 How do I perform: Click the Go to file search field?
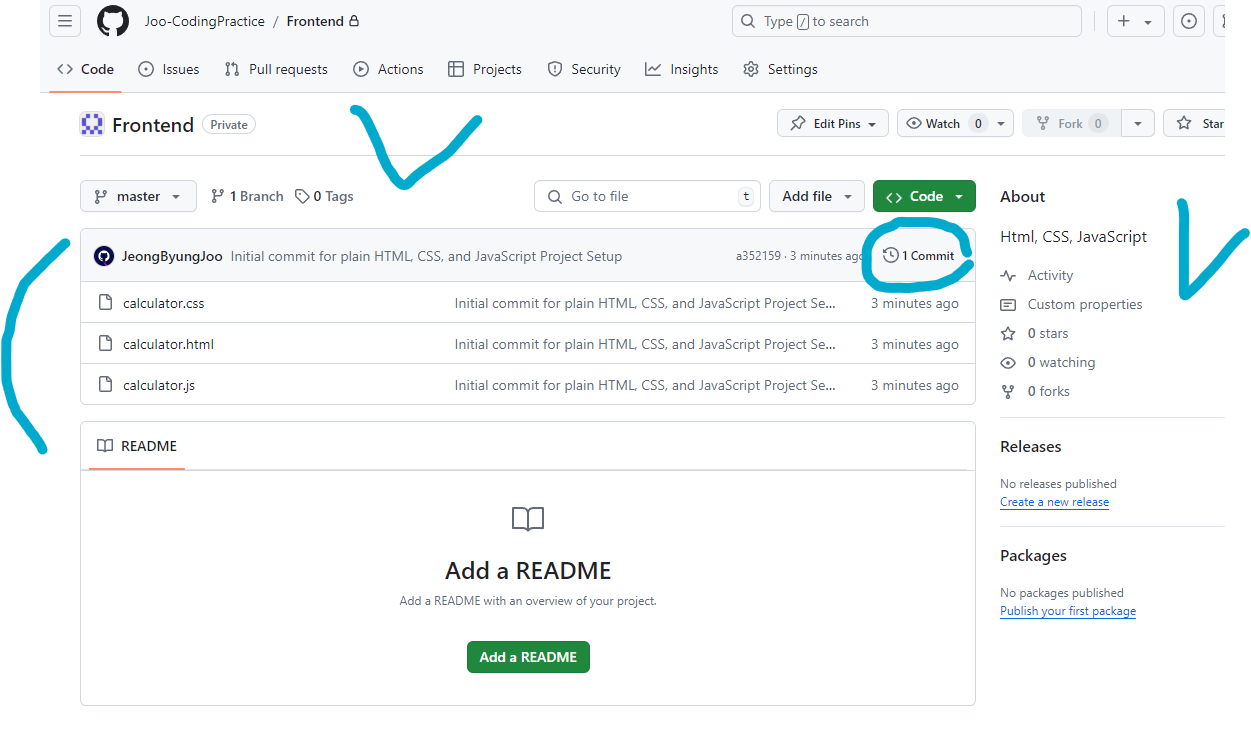click(647, 197)
